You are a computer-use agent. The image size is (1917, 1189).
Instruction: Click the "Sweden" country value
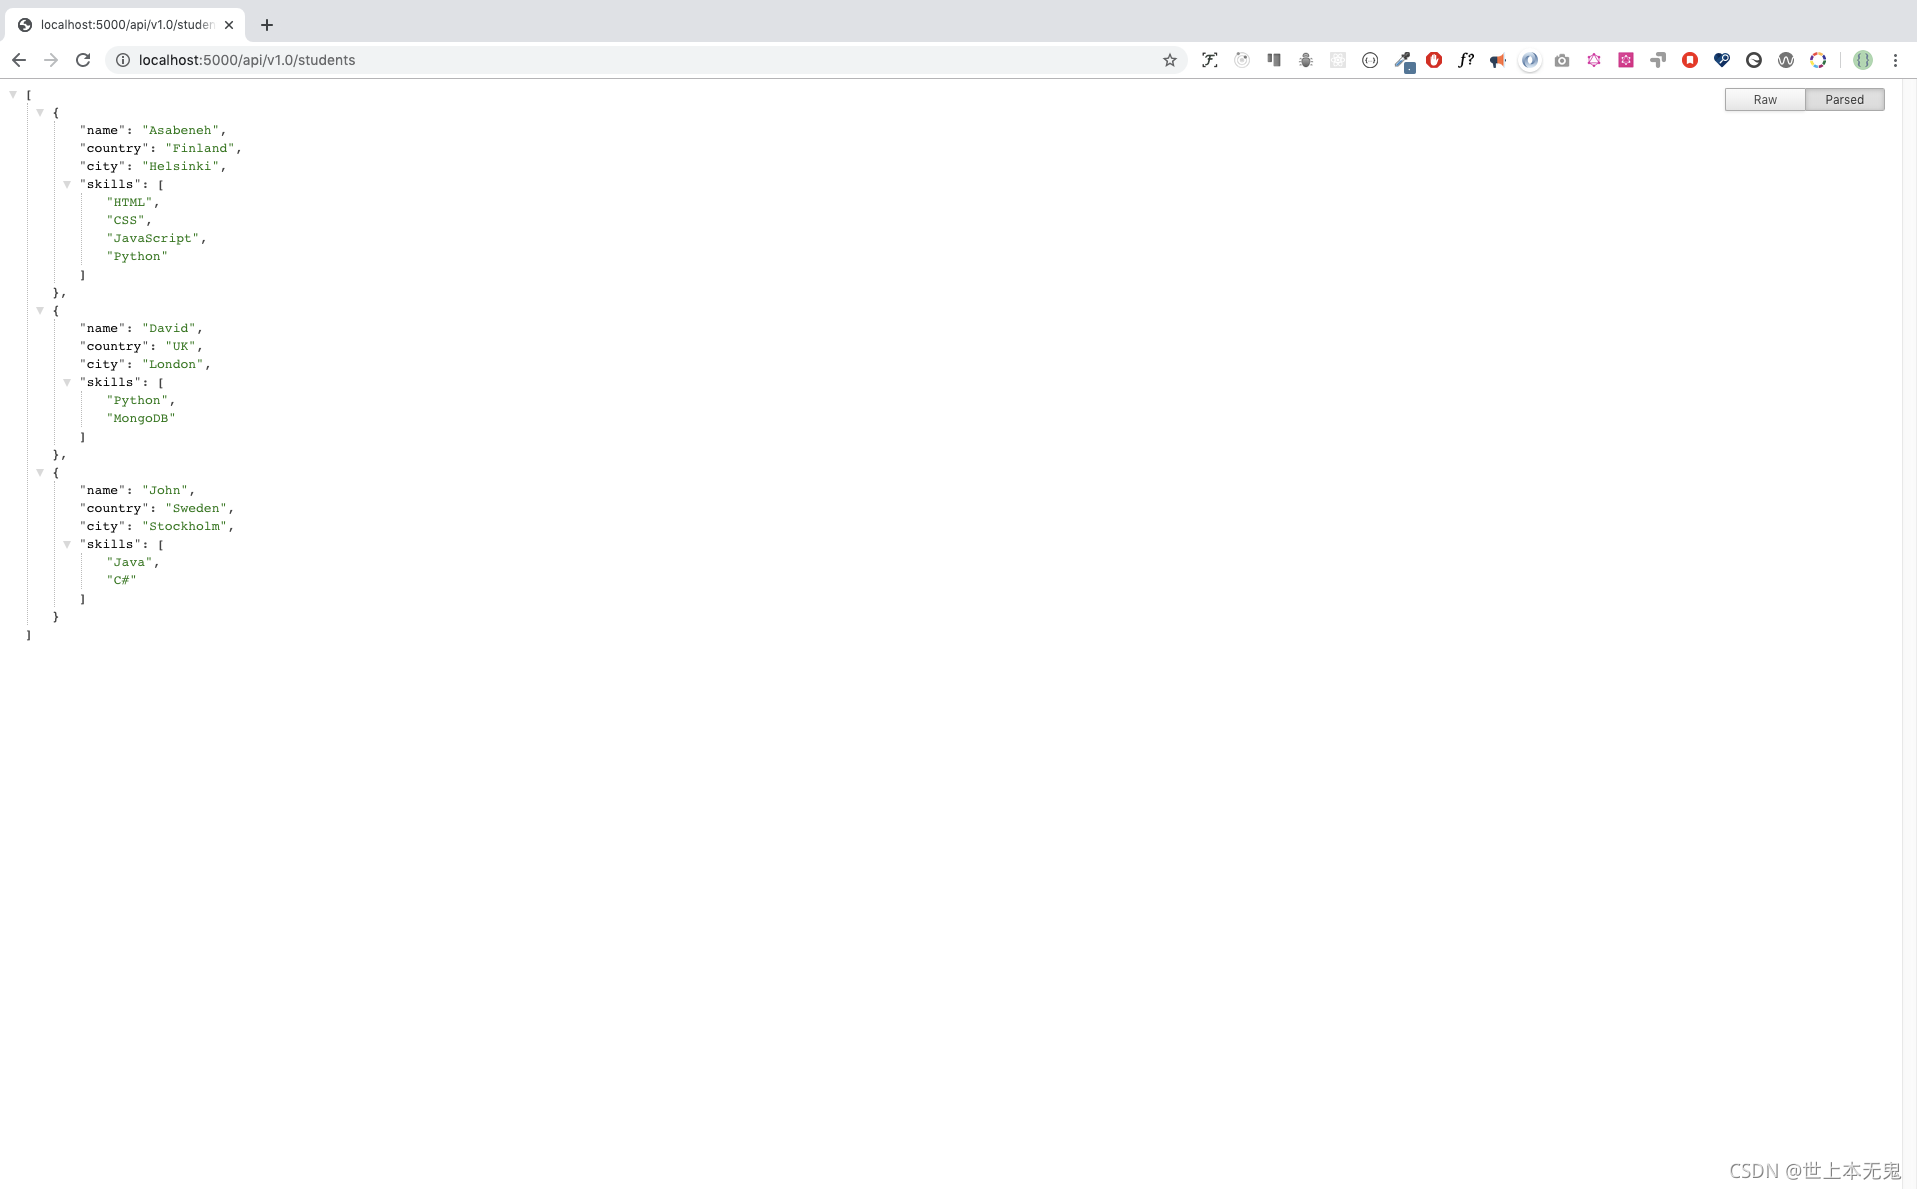click(196, 508)
